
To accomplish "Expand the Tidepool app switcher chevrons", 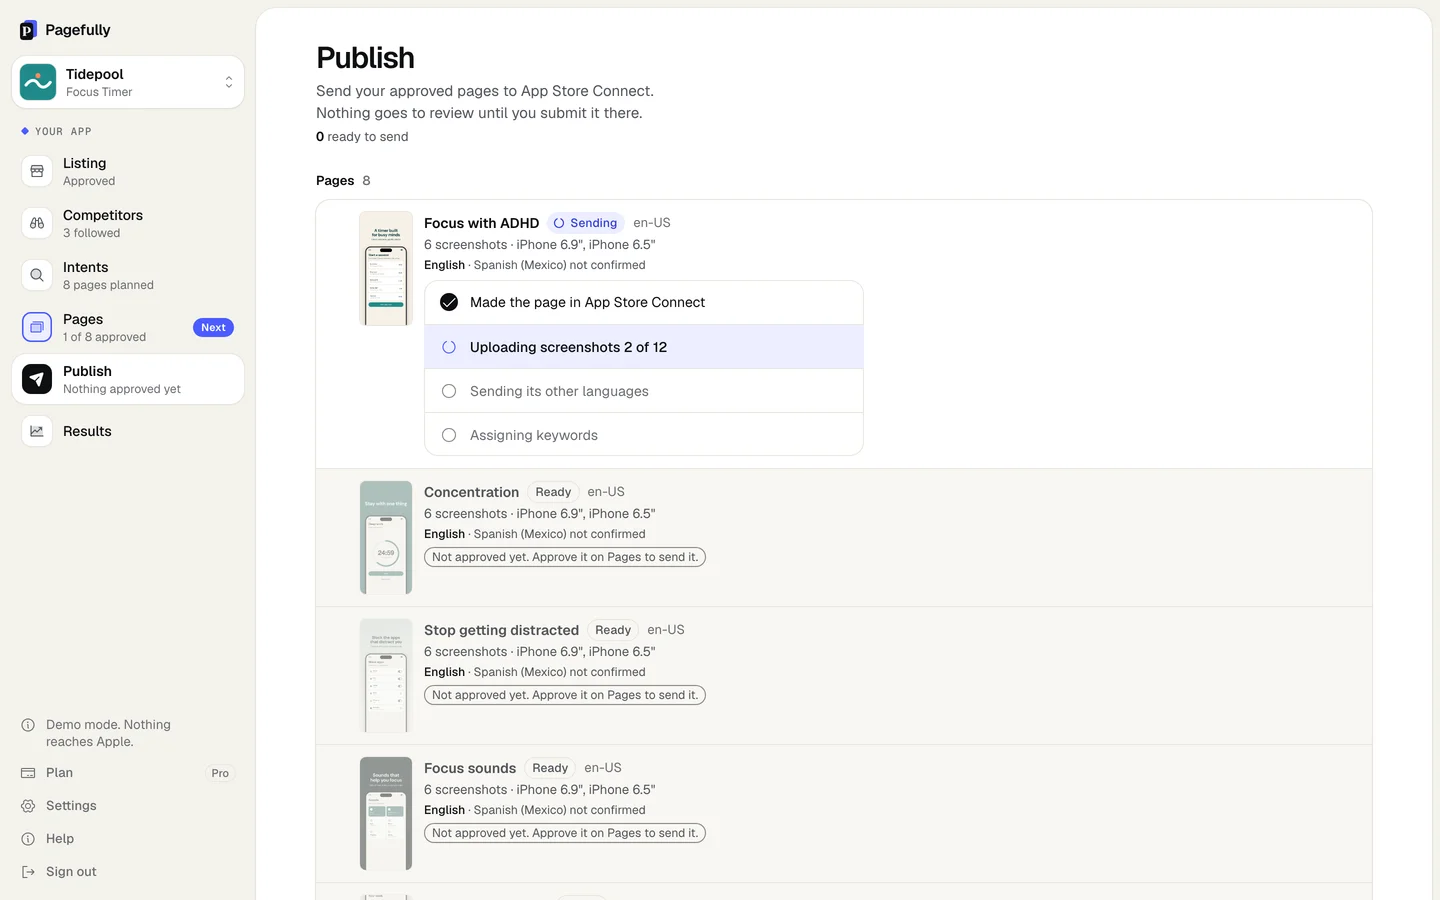I will point(229,82).
